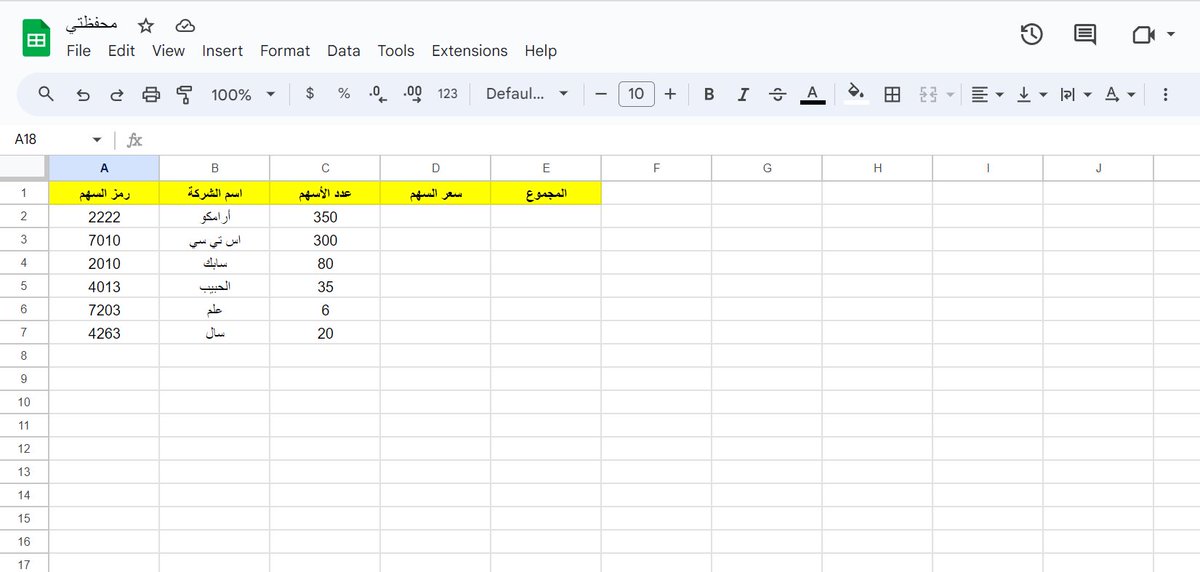Open the Default font dropdown

[x=527, y=93]
